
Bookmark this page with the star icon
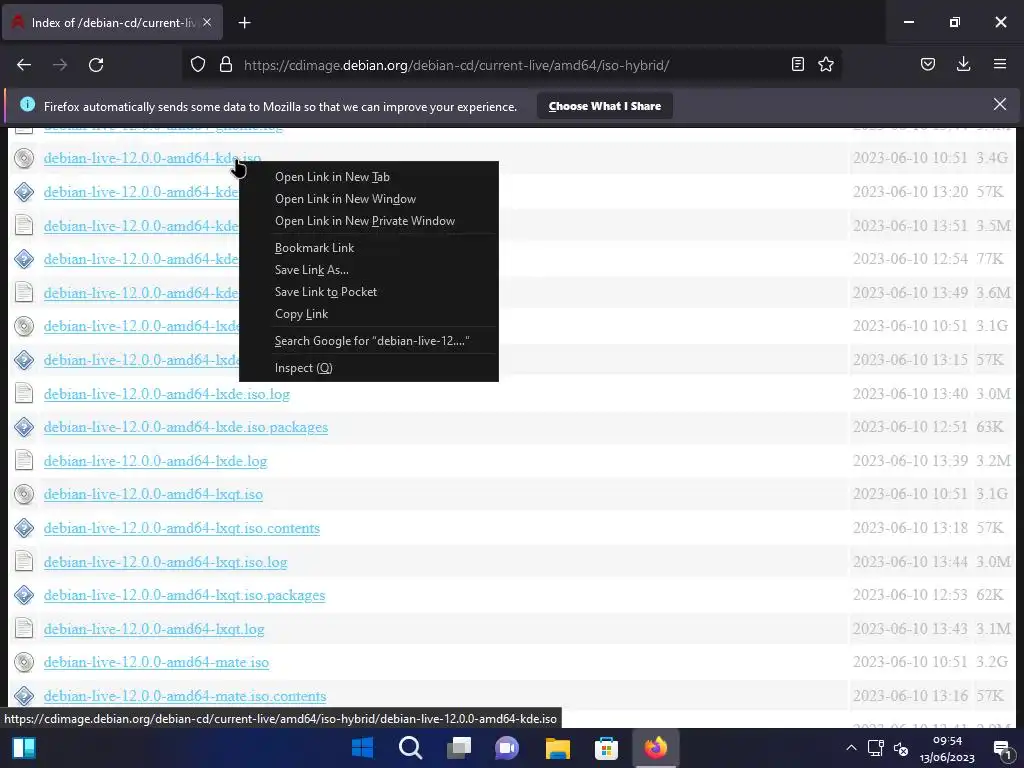coord(826,65)
